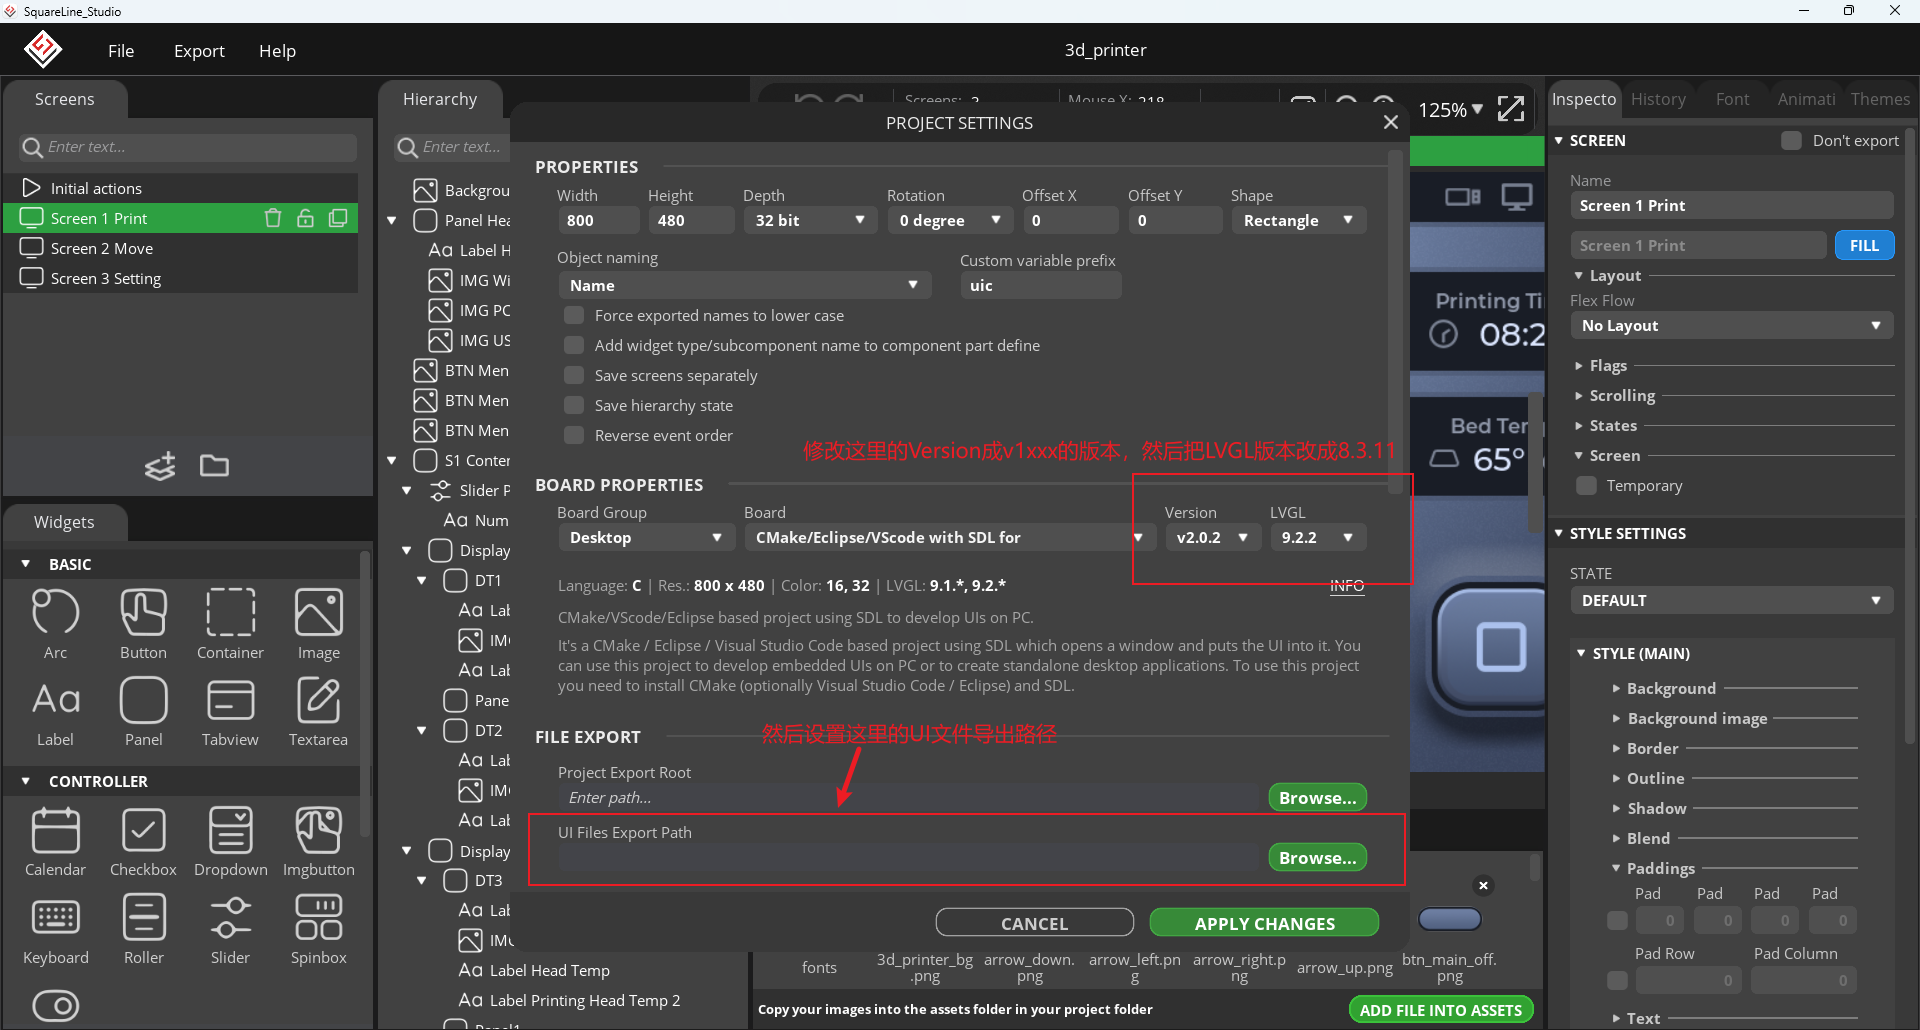Duplicate Screen 1 Print with copy icon

point(338,218)
